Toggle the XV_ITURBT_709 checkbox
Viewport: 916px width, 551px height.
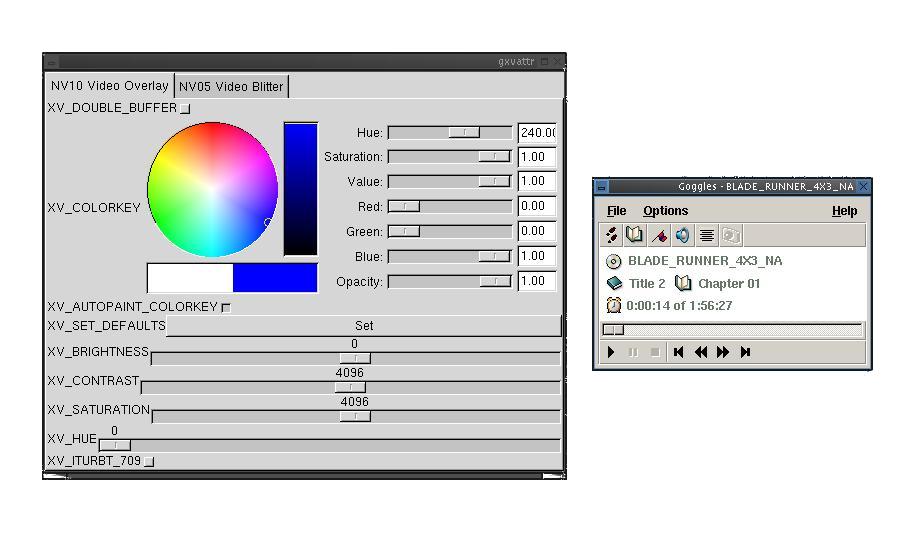click(x=149, y=461)
